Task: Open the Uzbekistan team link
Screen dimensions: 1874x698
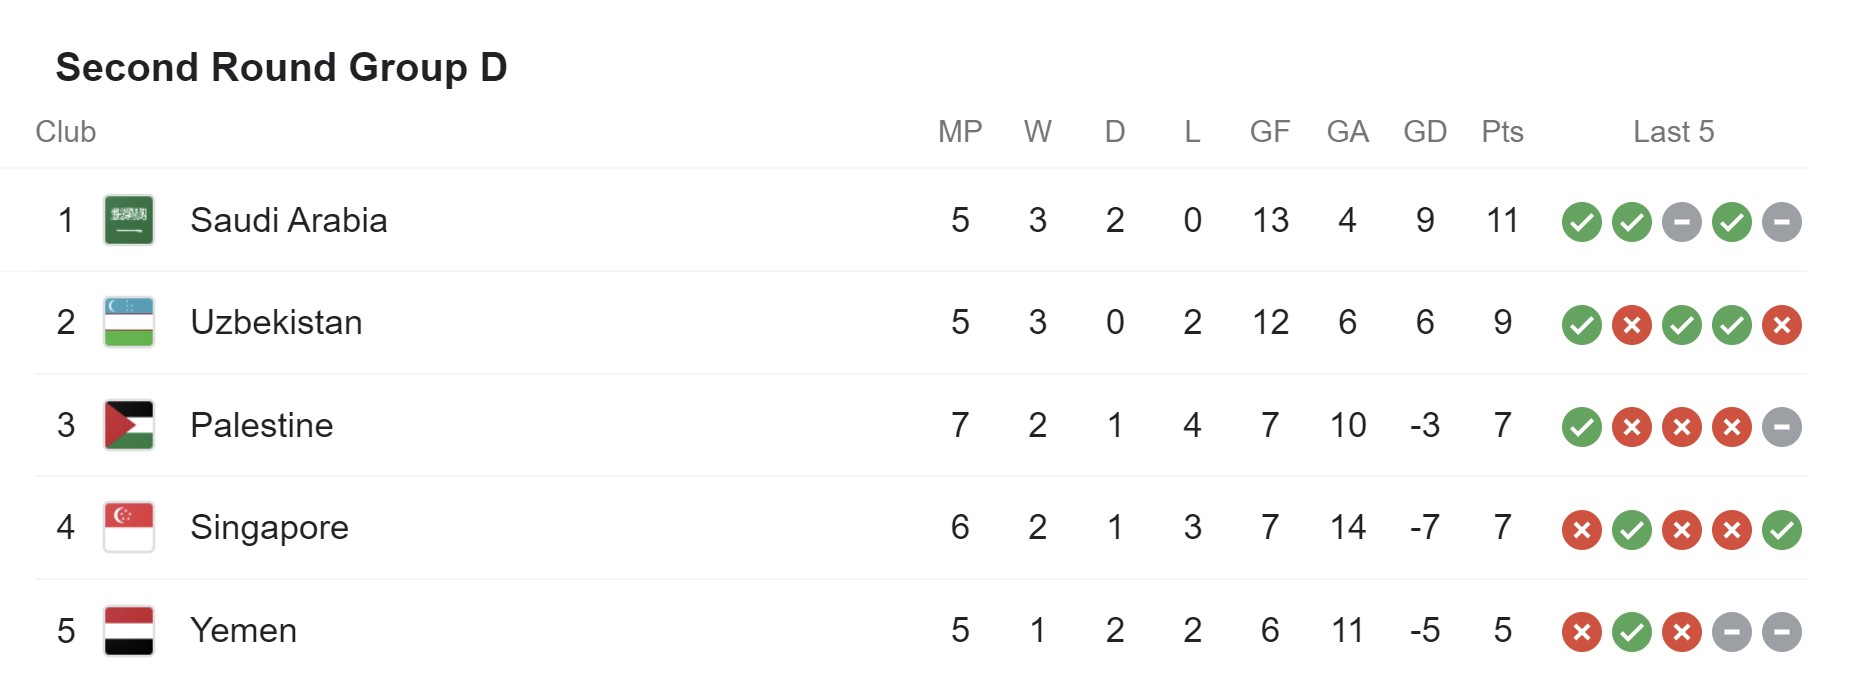Action: 276,322
